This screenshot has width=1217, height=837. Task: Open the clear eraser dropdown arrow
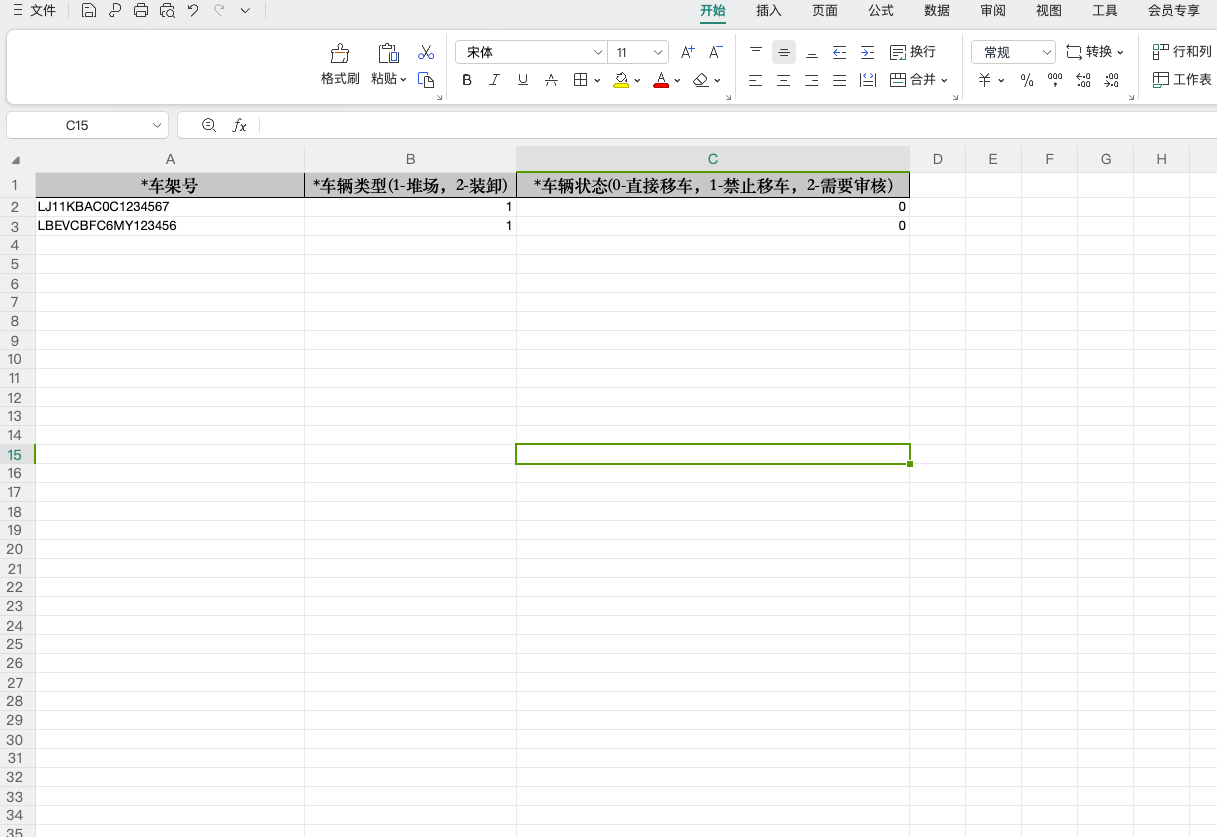click(x=717, y=80)
